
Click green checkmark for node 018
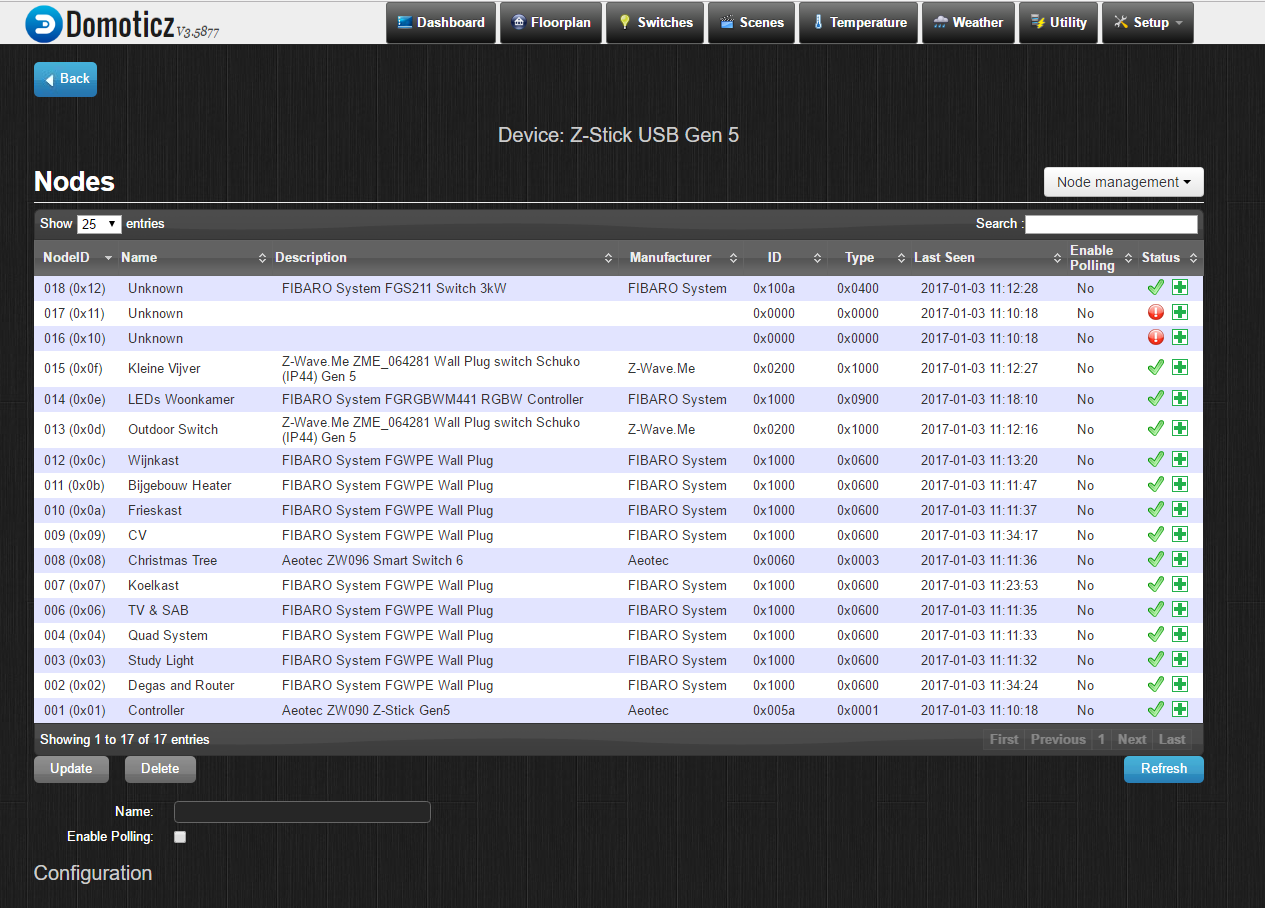pyautogui.click(x=1156, y=287)
